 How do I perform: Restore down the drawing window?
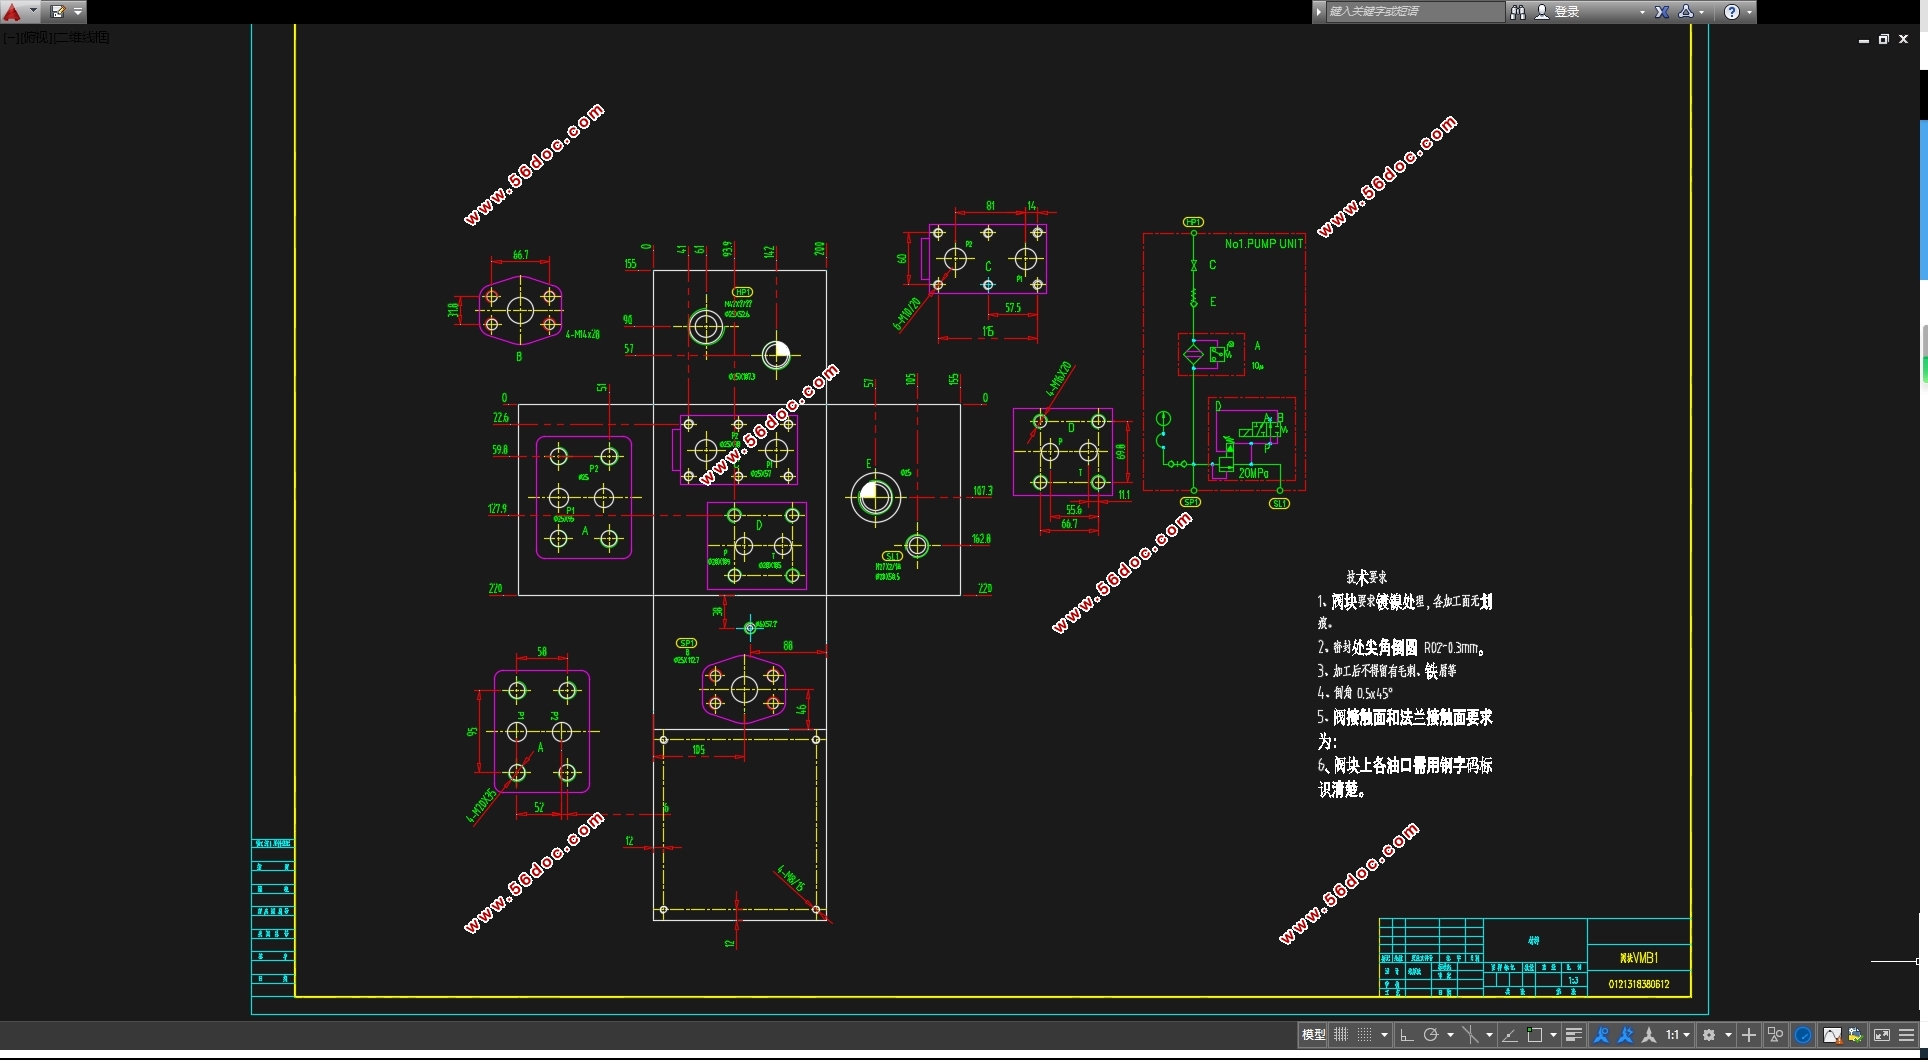click(x=1883, y=39)
